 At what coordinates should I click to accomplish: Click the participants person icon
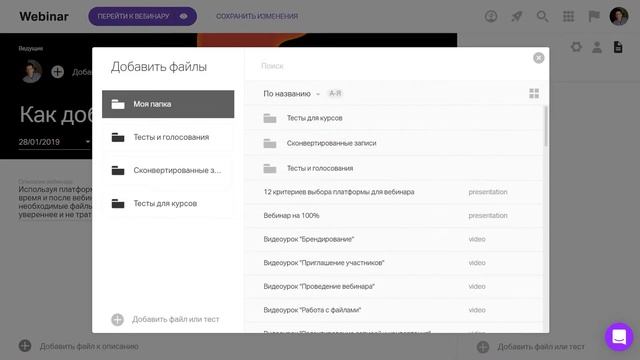597,47
